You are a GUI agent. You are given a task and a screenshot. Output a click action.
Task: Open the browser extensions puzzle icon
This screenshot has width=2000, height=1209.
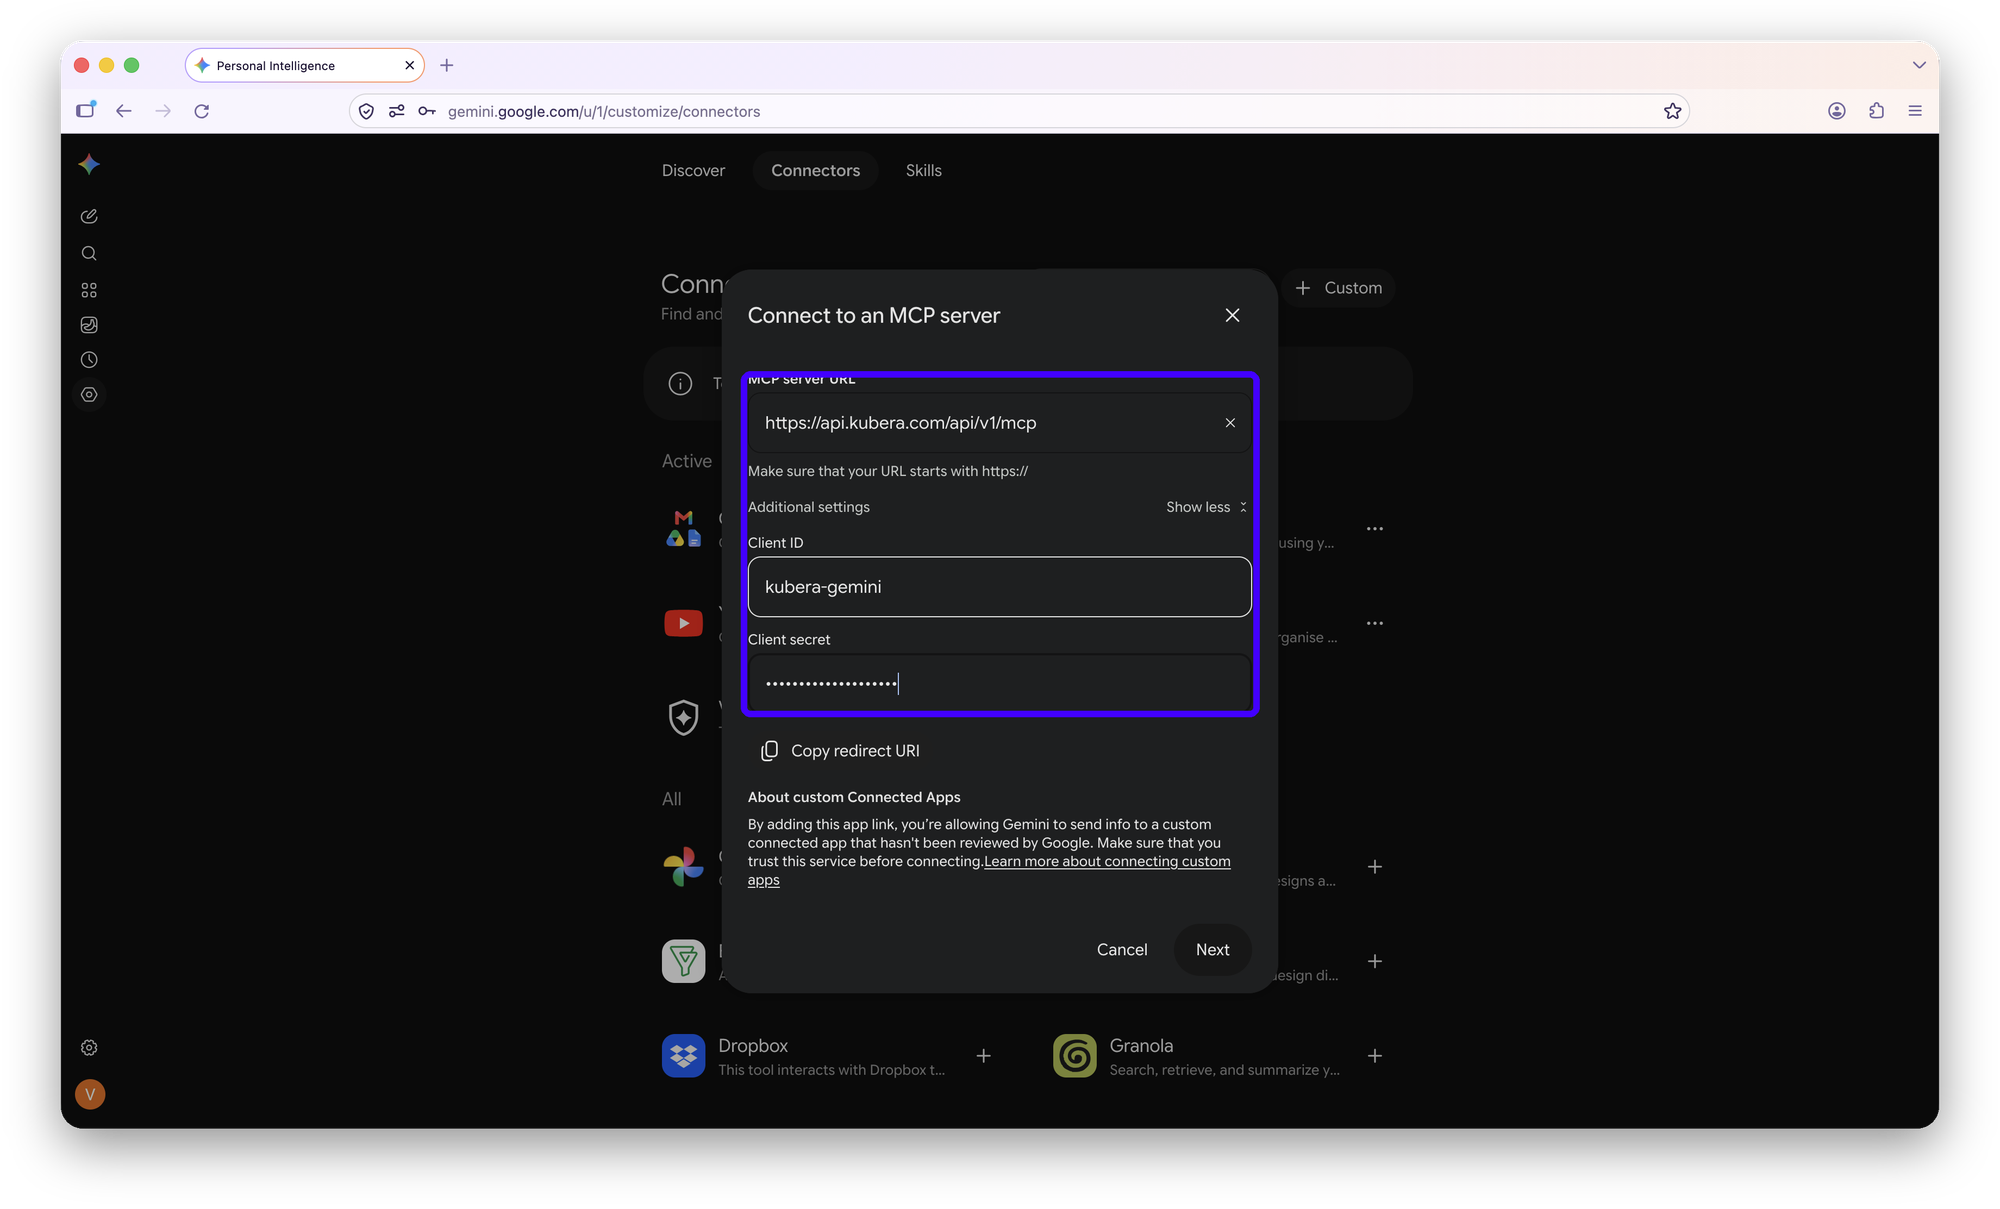point(1876,111)
